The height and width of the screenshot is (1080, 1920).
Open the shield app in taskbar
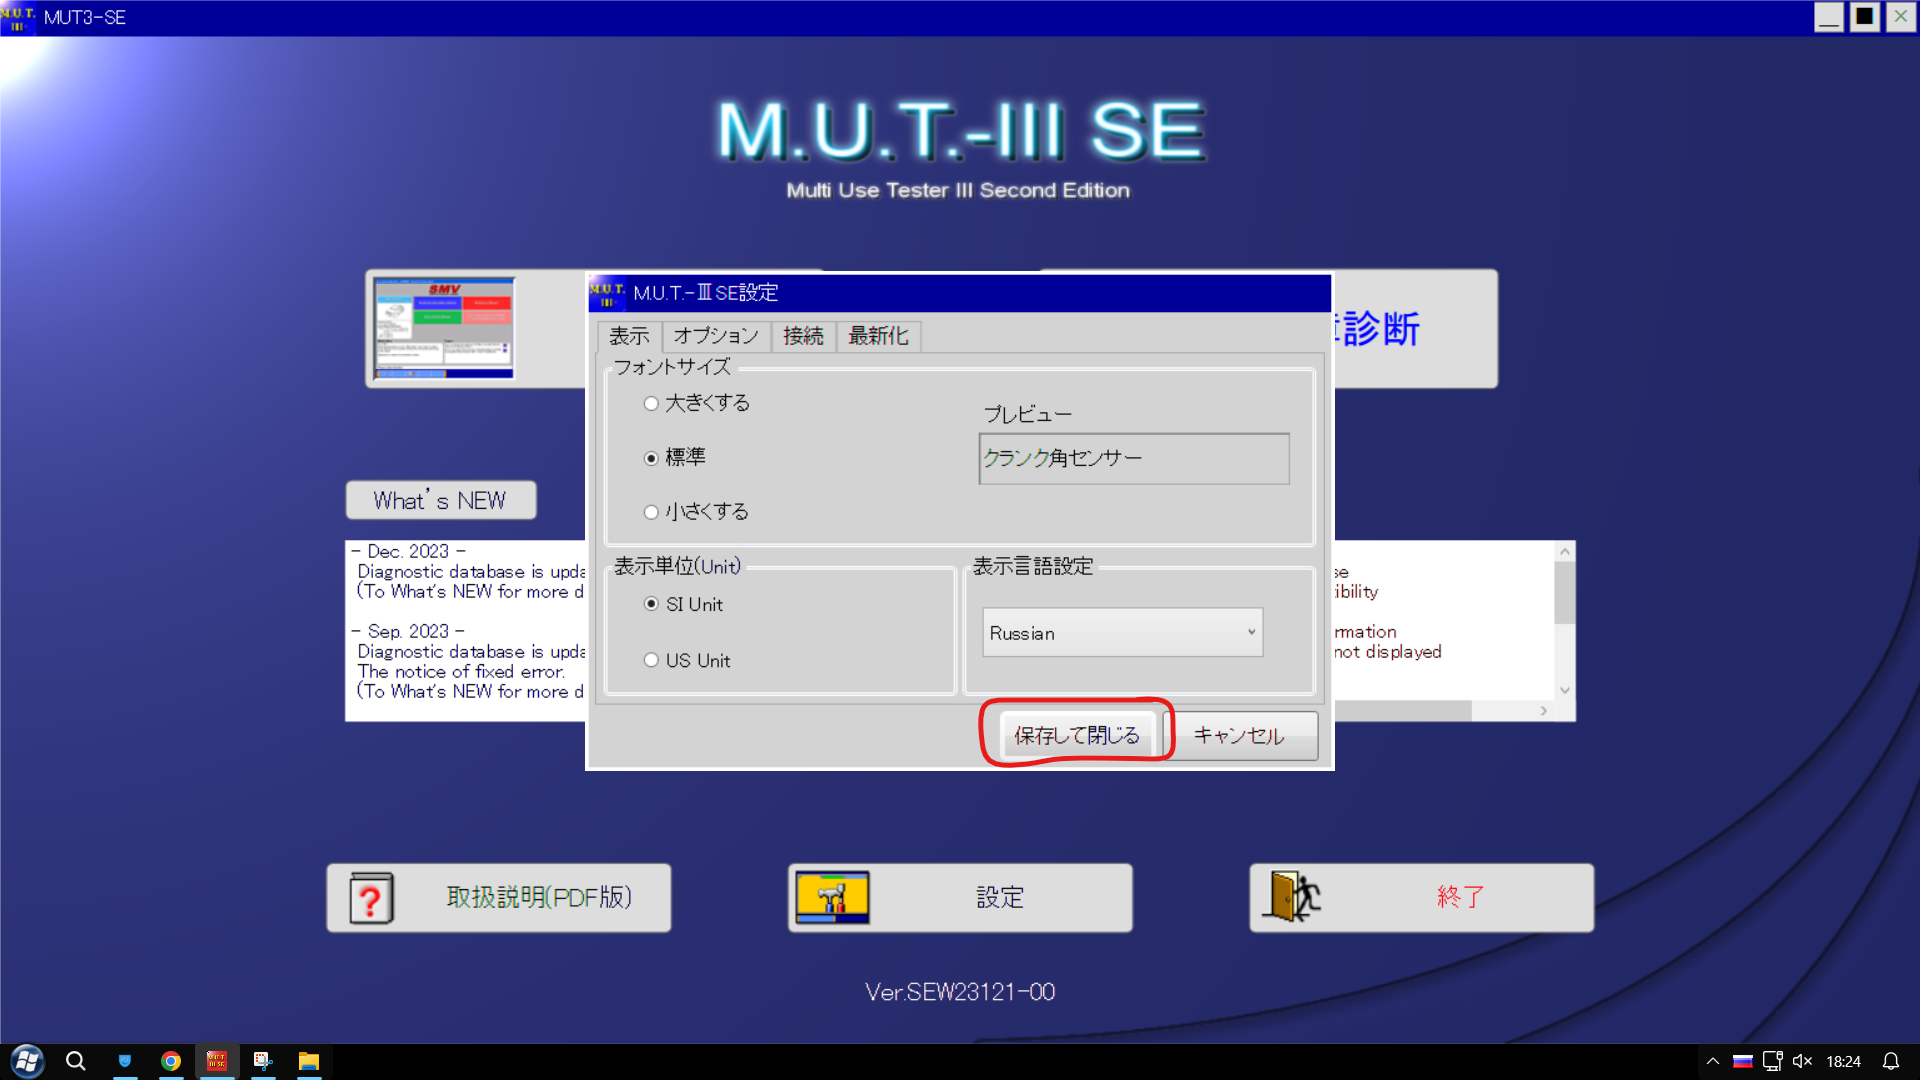click(125, 1061)
